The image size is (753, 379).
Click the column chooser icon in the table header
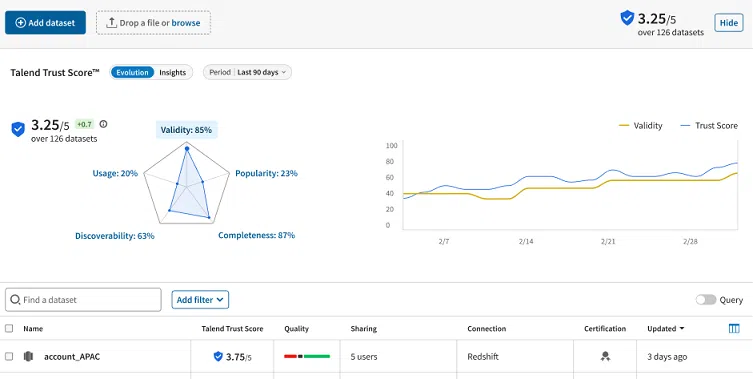tap(734, 329)
